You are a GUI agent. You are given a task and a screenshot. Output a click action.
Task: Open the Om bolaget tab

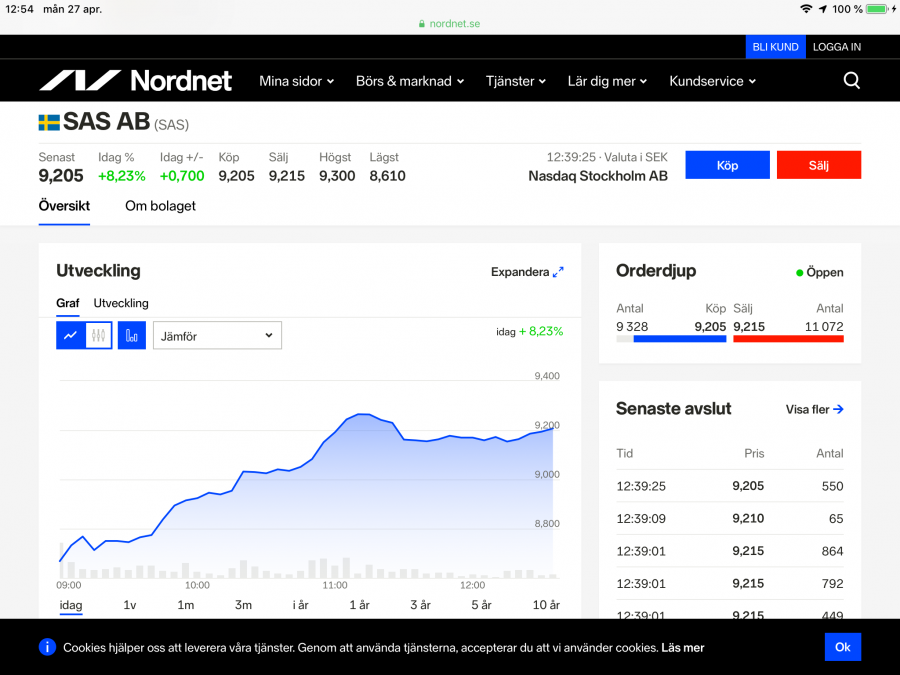160,206
